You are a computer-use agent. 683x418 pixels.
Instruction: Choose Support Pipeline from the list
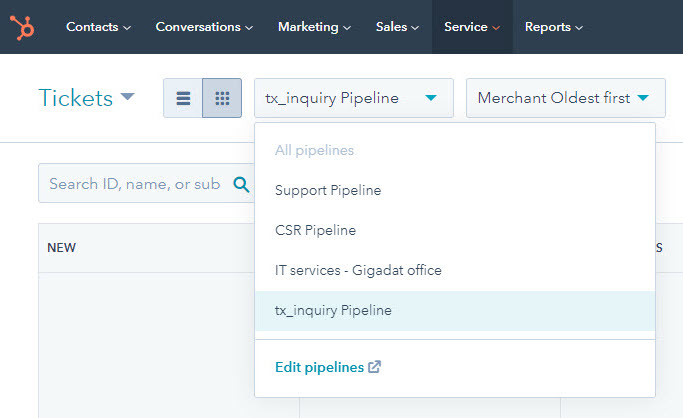(x=455, y=190)
